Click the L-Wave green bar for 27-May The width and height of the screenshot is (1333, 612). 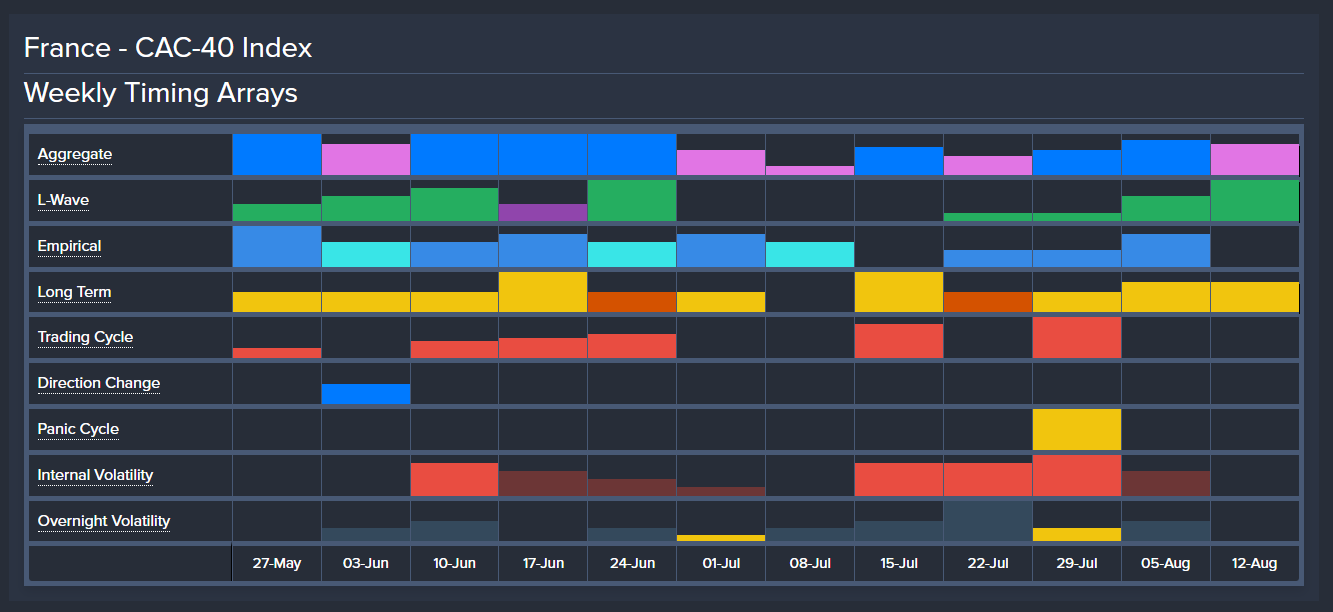click(x=277, y=213)
